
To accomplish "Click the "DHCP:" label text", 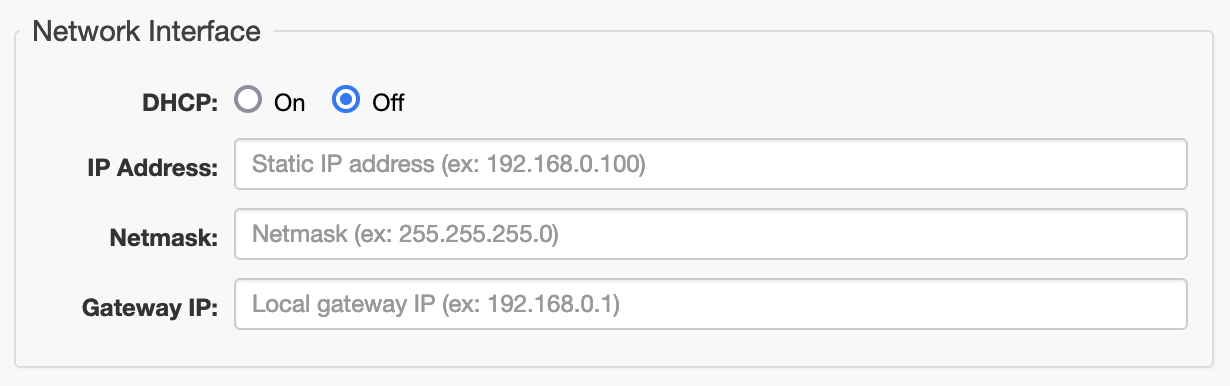I will pyautogui.click(x=182, y=102).
